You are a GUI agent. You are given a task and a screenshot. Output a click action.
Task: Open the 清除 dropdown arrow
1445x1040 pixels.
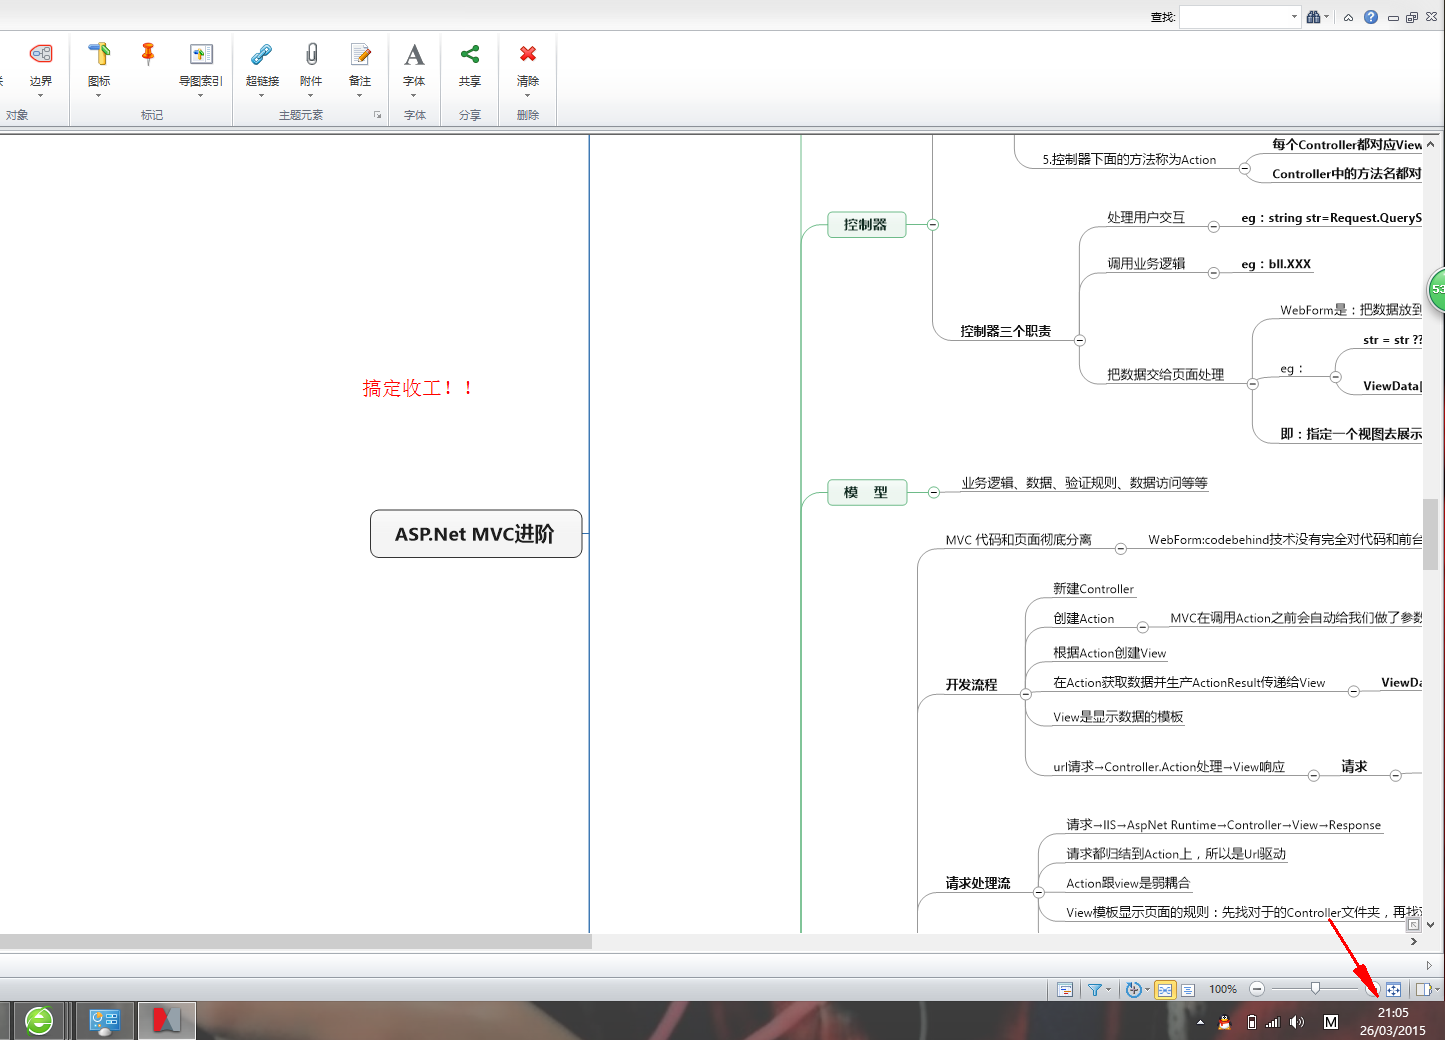point(528,96)
